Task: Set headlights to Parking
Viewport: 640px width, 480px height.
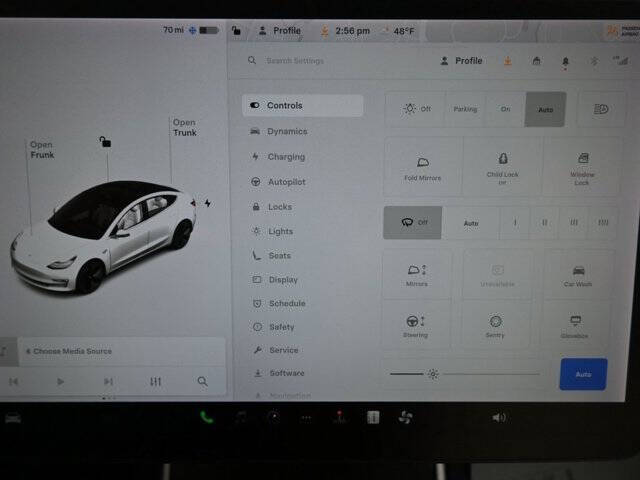Action: [x=465, y=109]
